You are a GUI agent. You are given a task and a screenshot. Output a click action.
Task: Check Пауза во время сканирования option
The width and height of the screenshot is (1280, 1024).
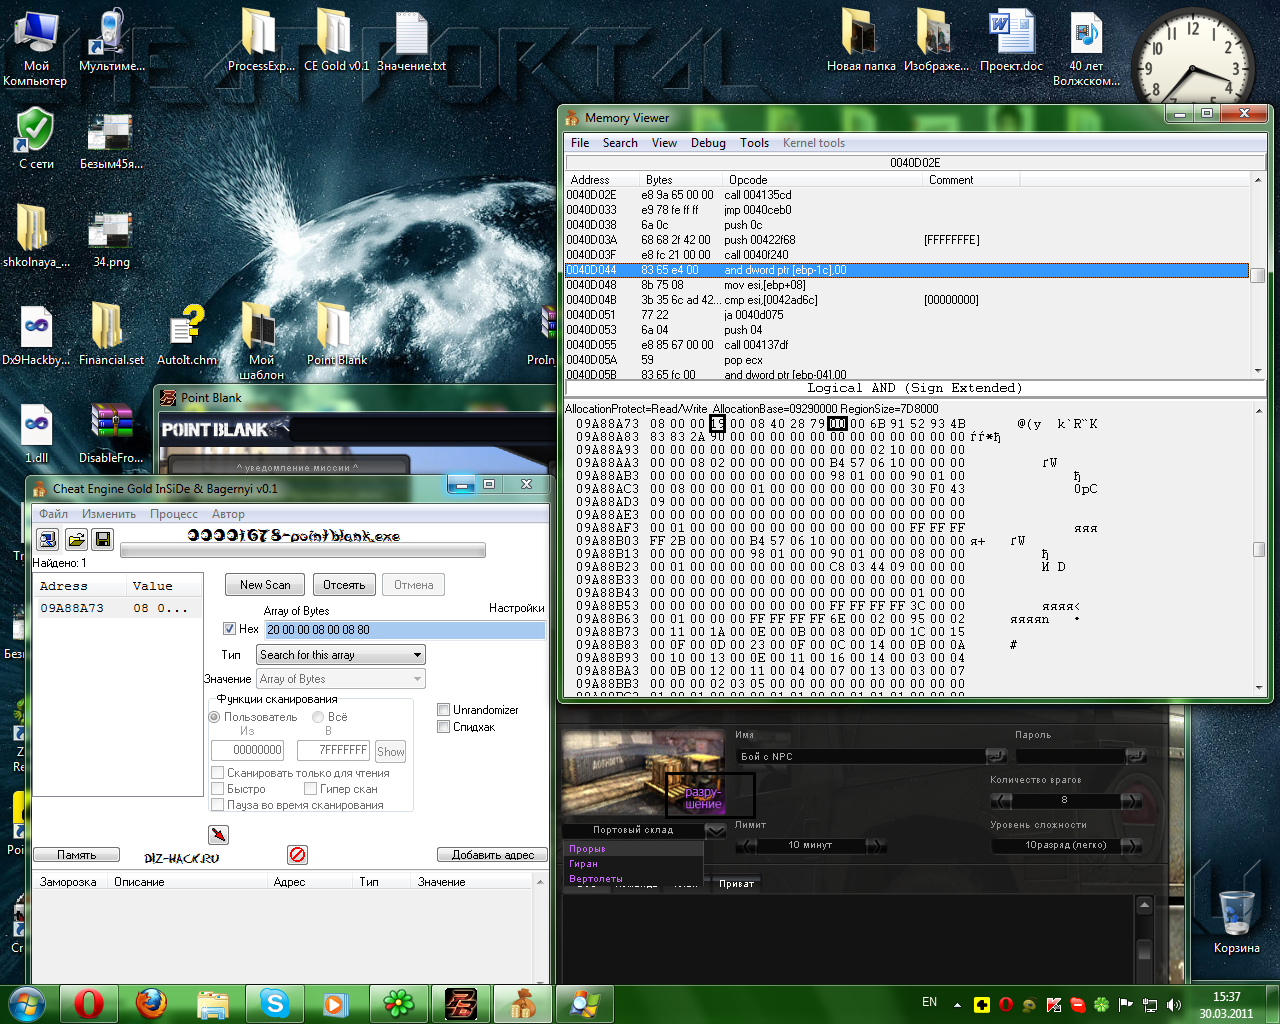pos(217,805)
